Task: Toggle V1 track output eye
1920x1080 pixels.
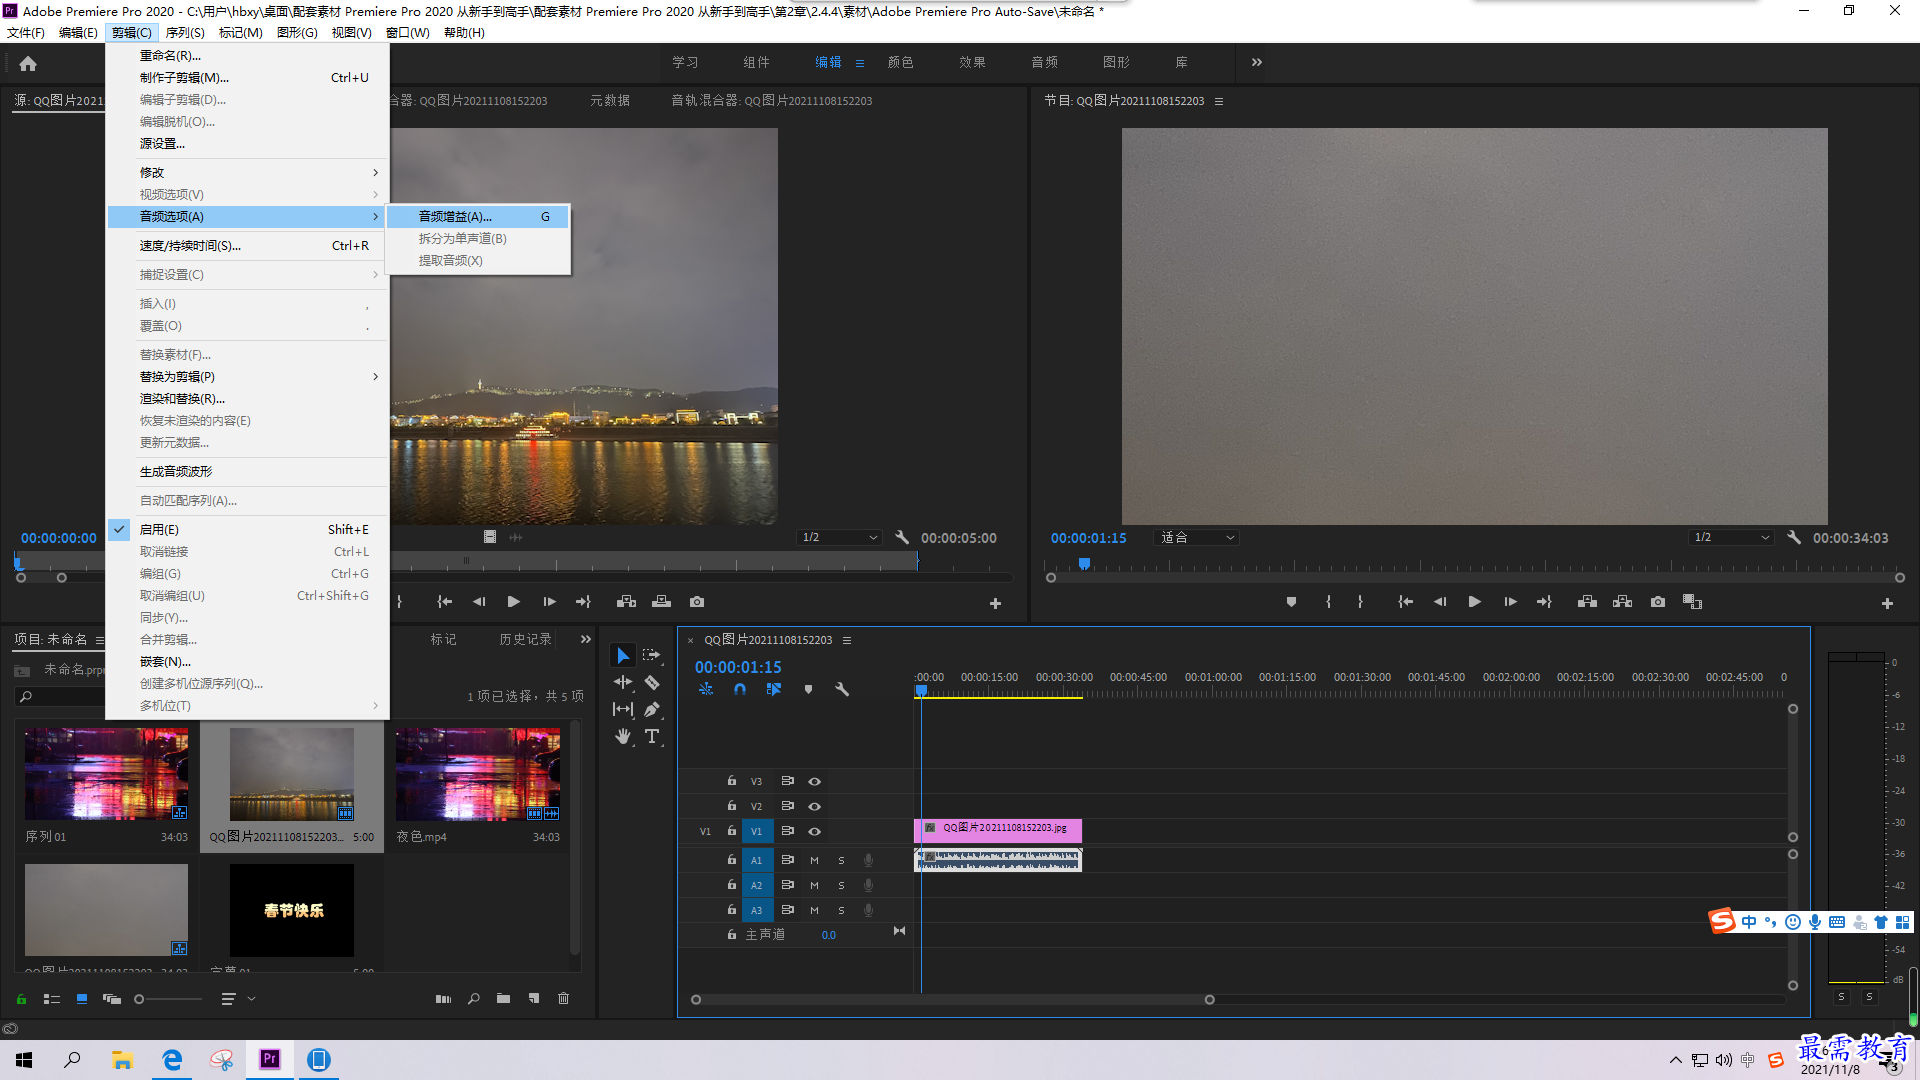Action: pyautogui.click(x=814, y=831)
